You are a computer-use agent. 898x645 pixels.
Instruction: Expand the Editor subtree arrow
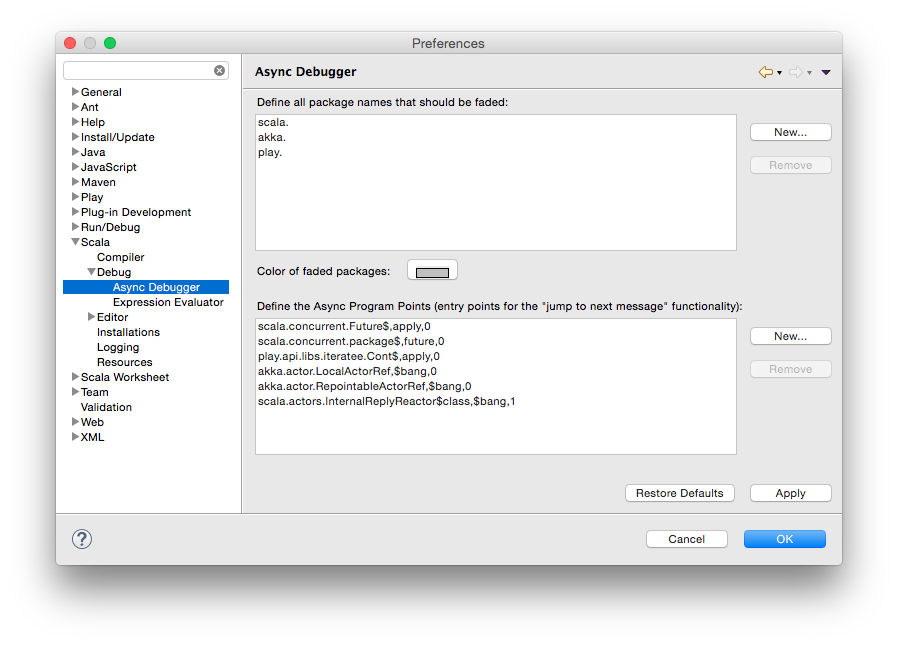tap(91, 317)
